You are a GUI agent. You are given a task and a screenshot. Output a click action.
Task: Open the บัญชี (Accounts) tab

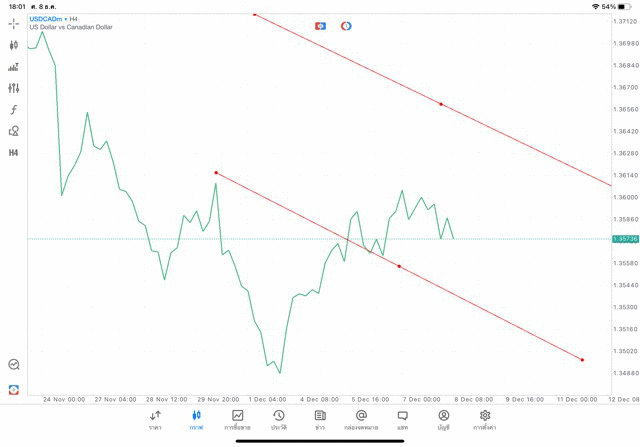pyautogui.click(x=443, y=419)
